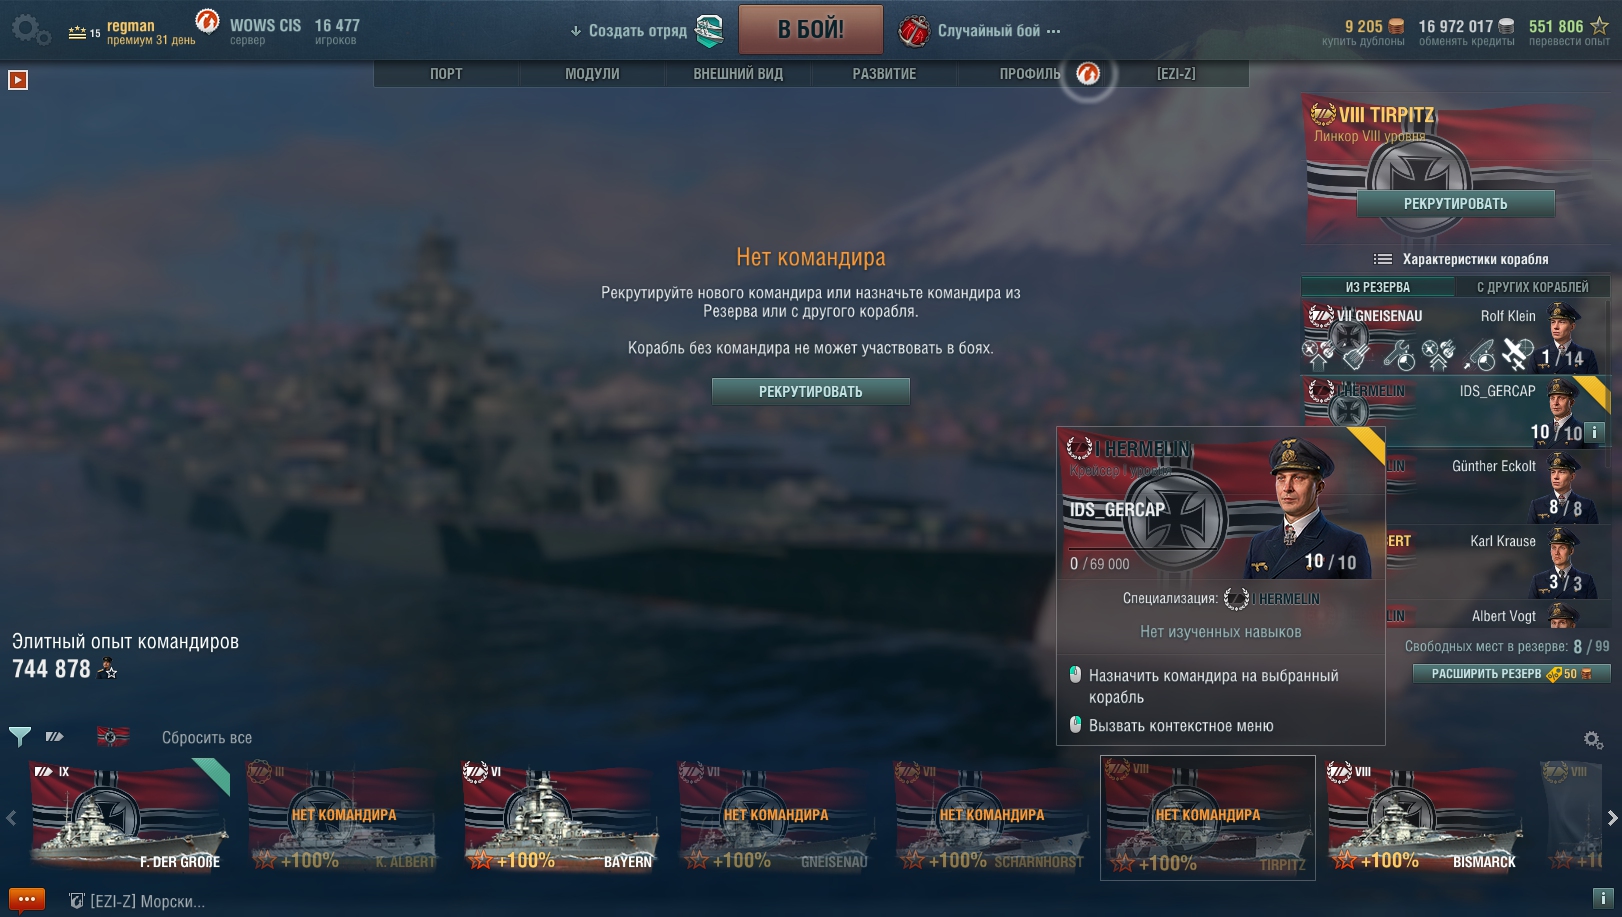The height and width of the screenshot is (917, 1622).
Task: Click the red play icon below settings
Action: click(18, 80)
